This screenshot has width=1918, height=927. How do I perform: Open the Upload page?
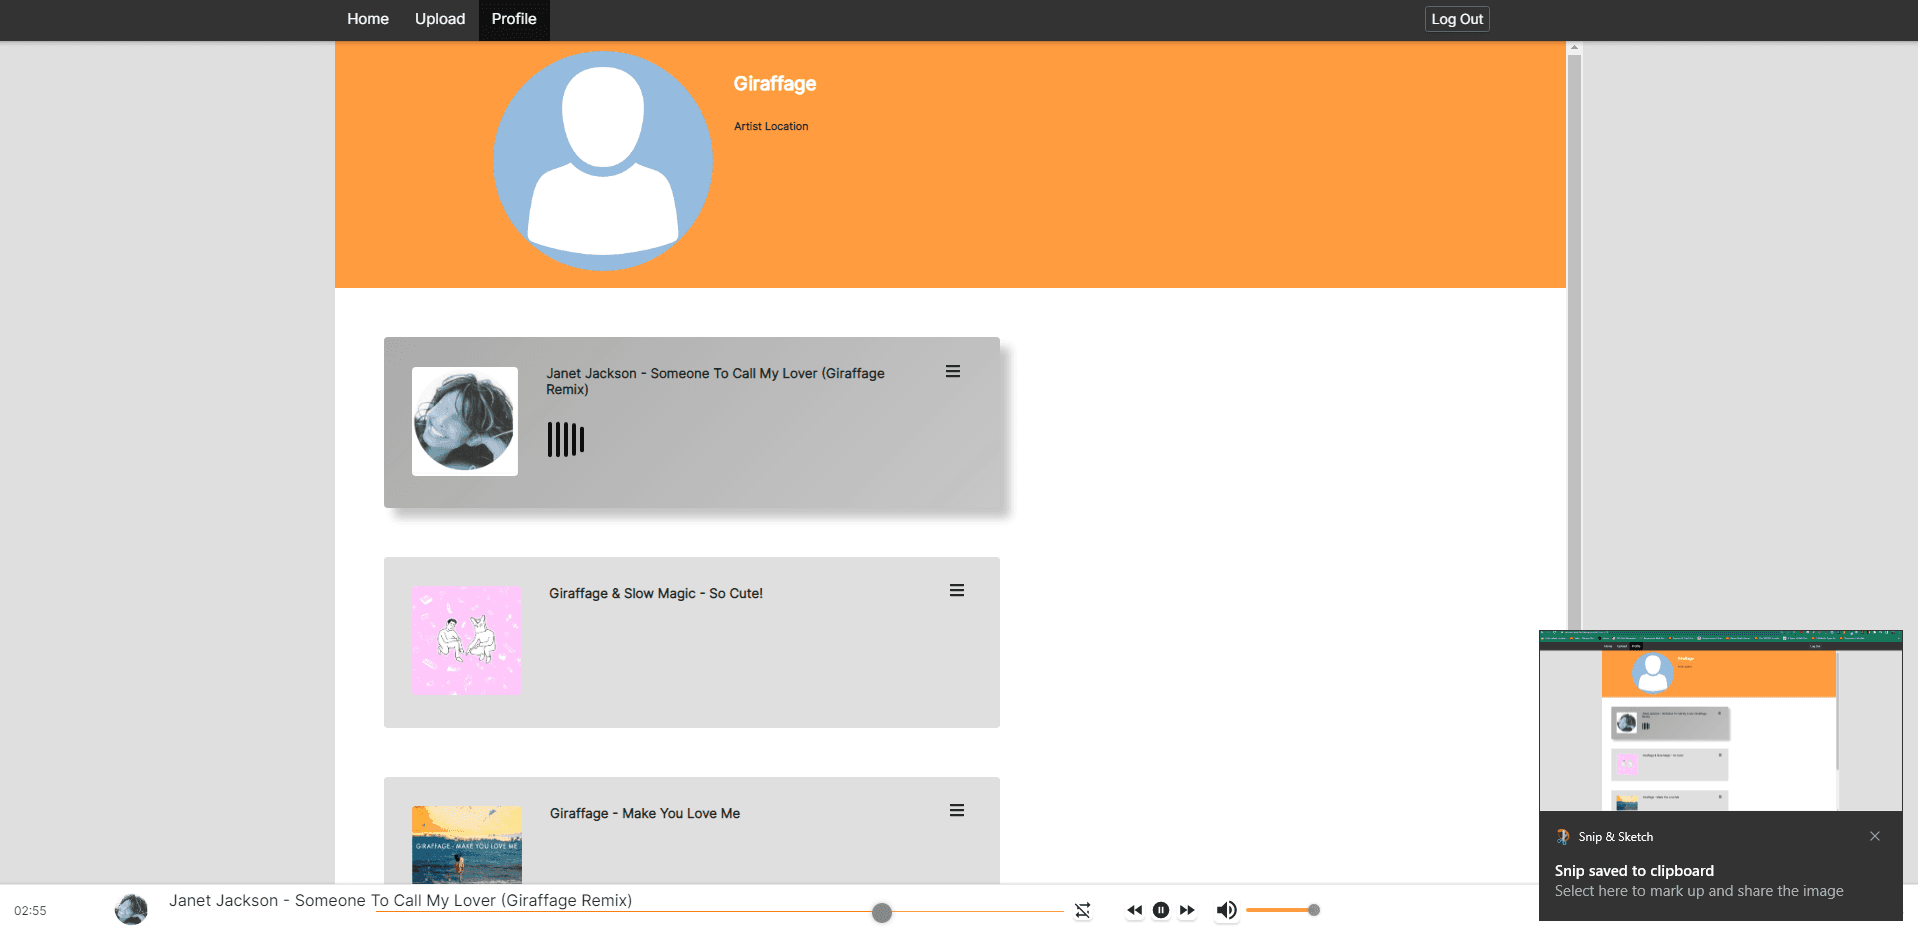[440, 19]
